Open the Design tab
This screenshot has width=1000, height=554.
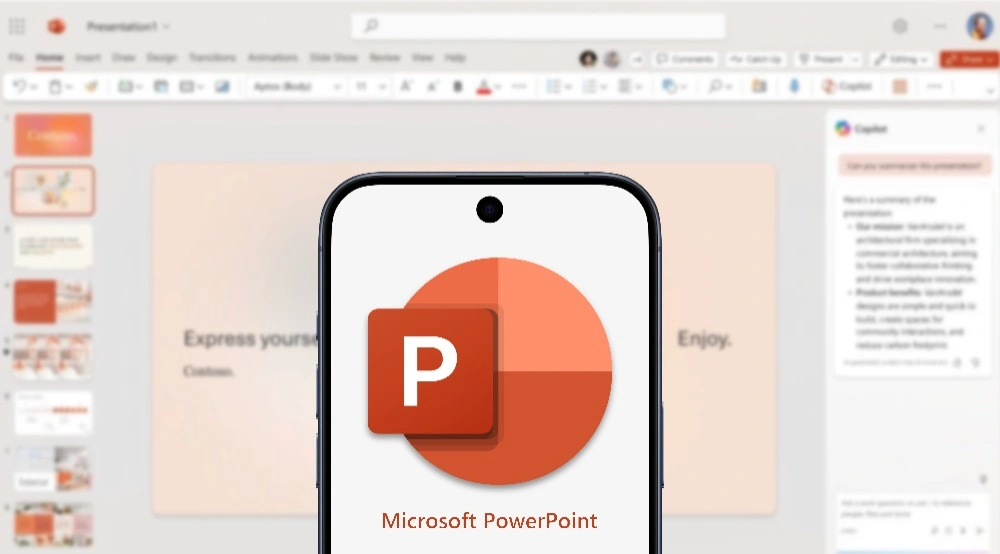coord(161,57)
